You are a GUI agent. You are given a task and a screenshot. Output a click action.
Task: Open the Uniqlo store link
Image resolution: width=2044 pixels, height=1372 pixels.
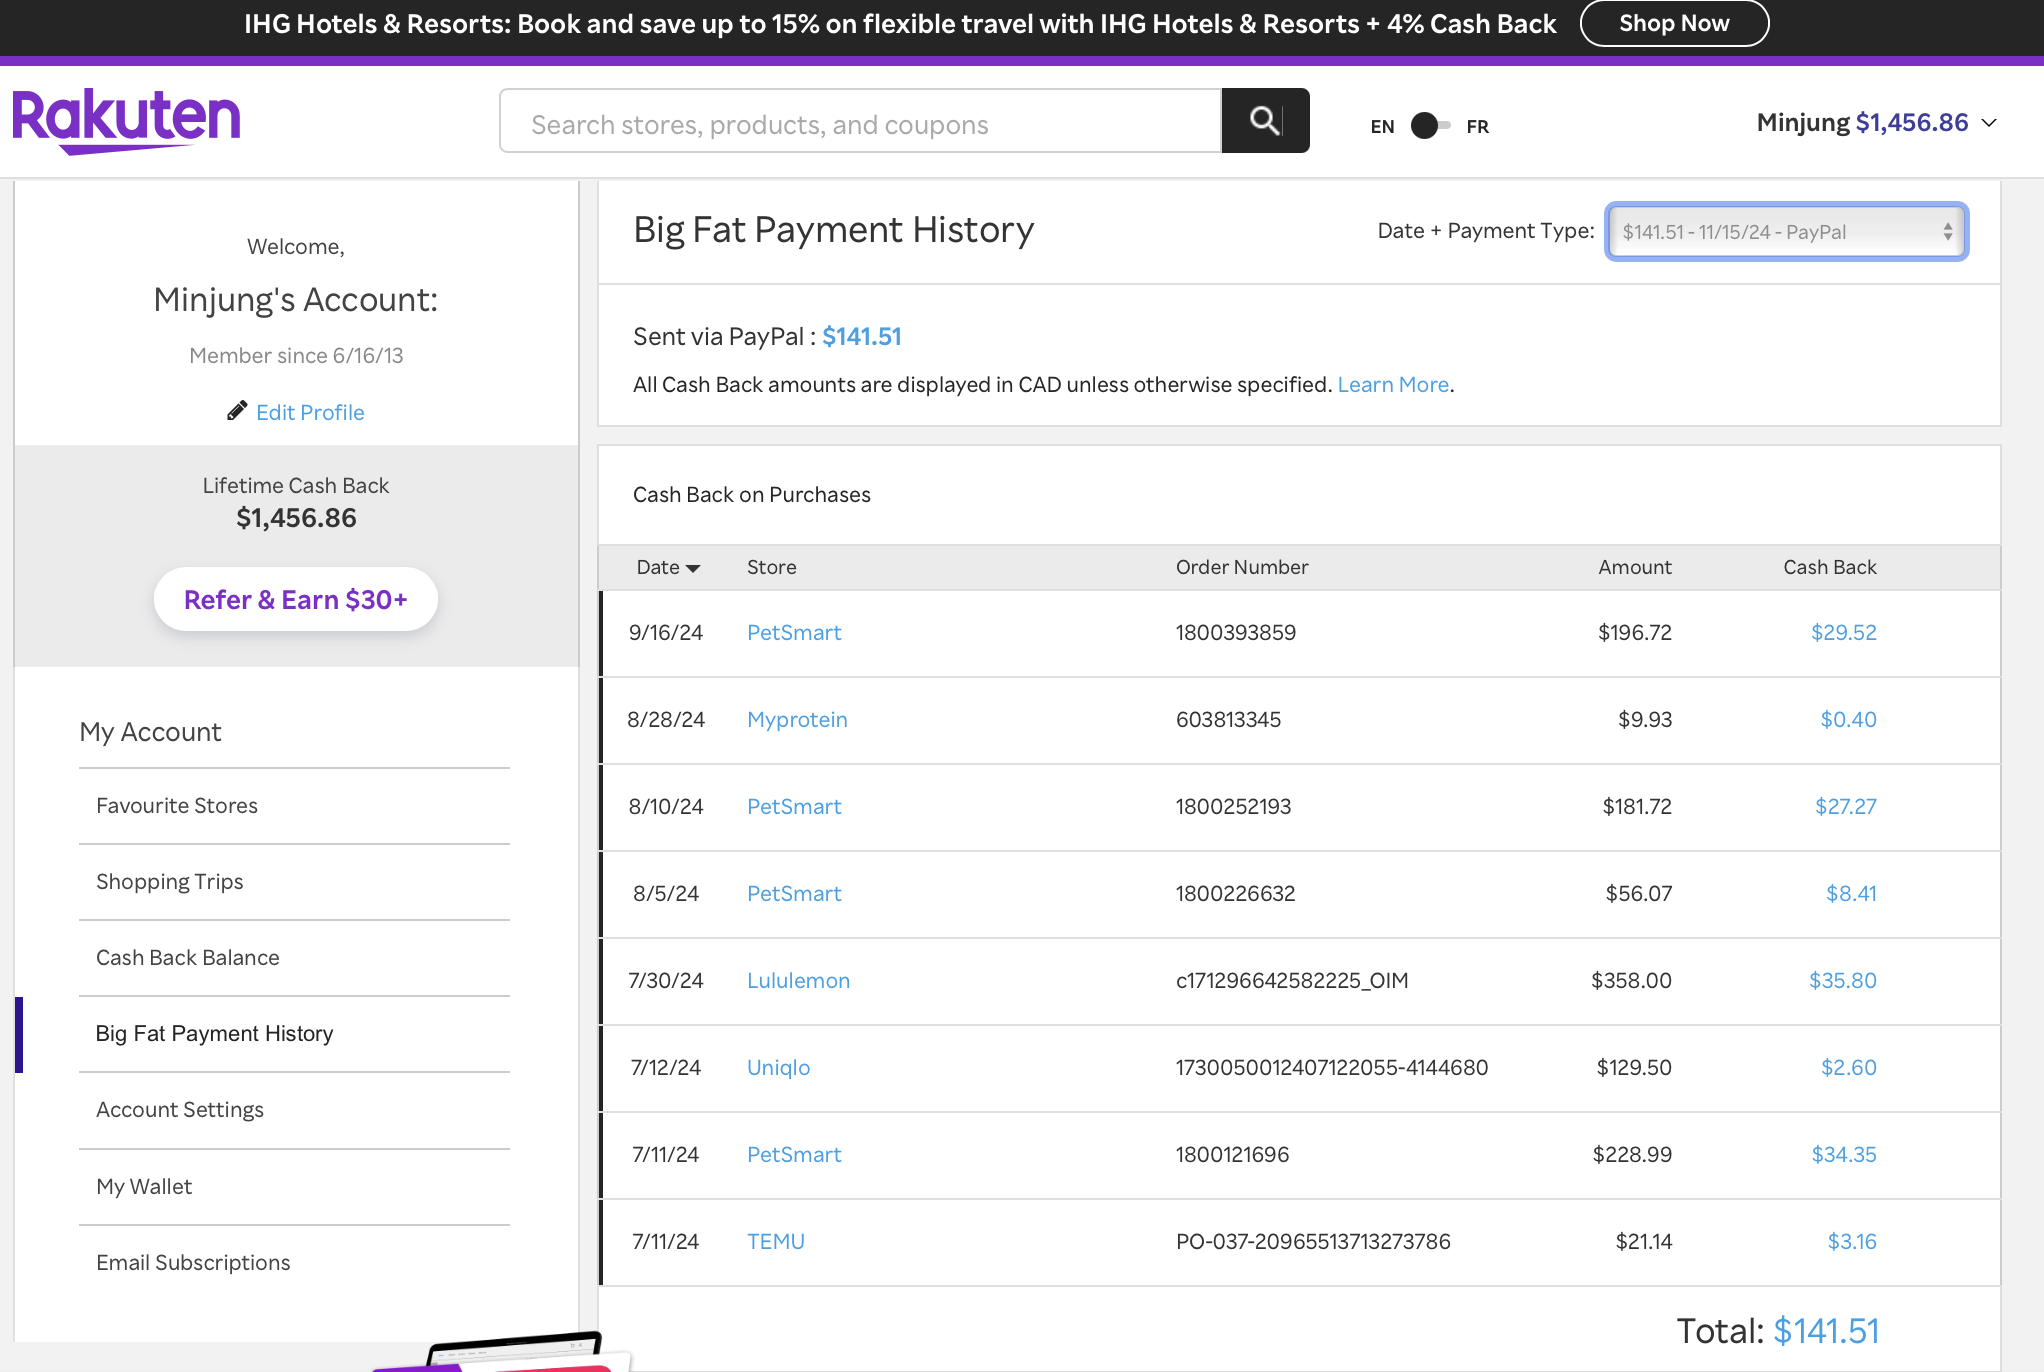778,1068
